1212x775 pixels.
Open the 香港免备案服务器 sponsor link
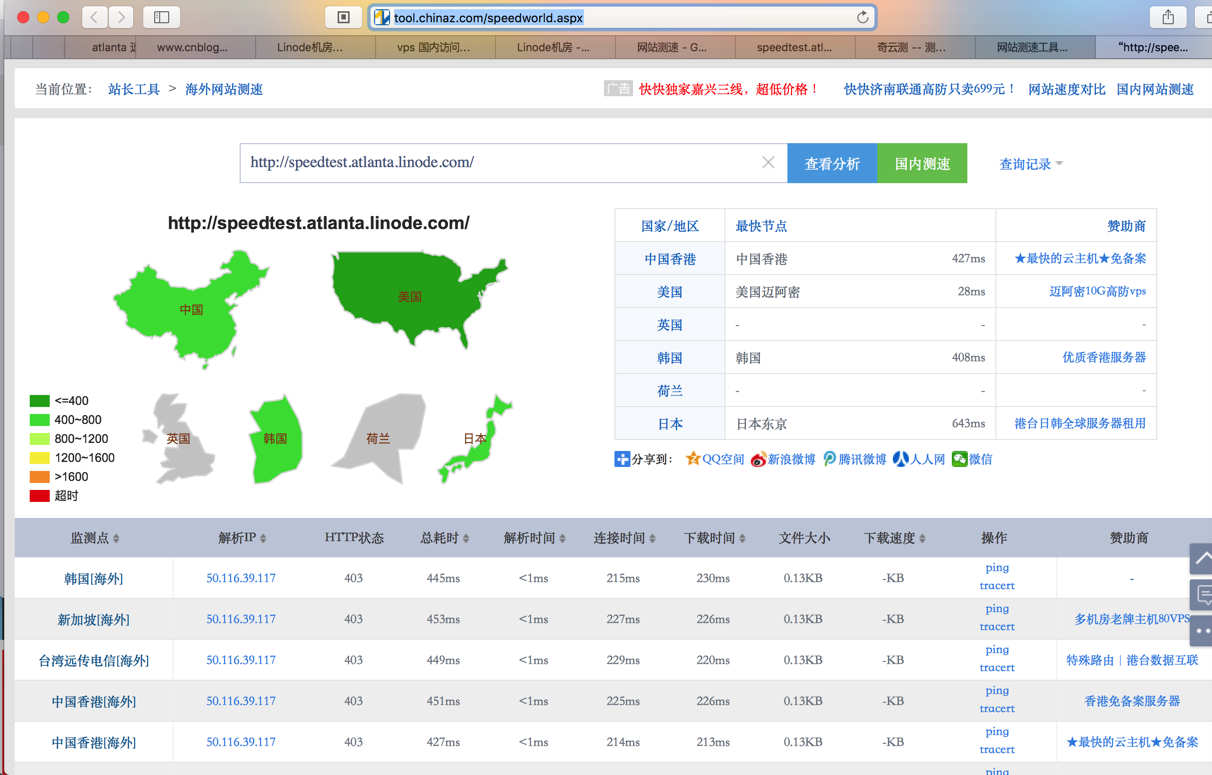(1132, 701)
